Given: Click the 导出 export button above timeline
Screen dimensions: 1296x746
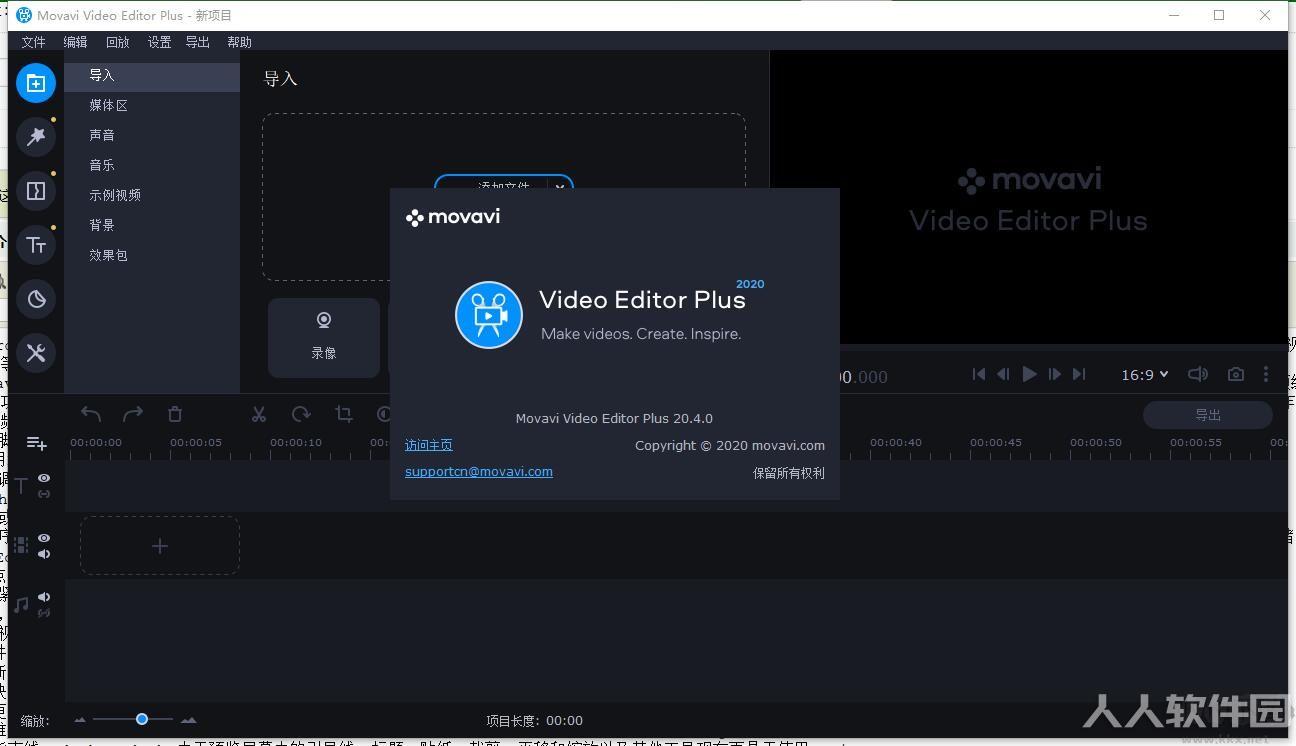Looking at the screenshot, I should (1208, 415).
